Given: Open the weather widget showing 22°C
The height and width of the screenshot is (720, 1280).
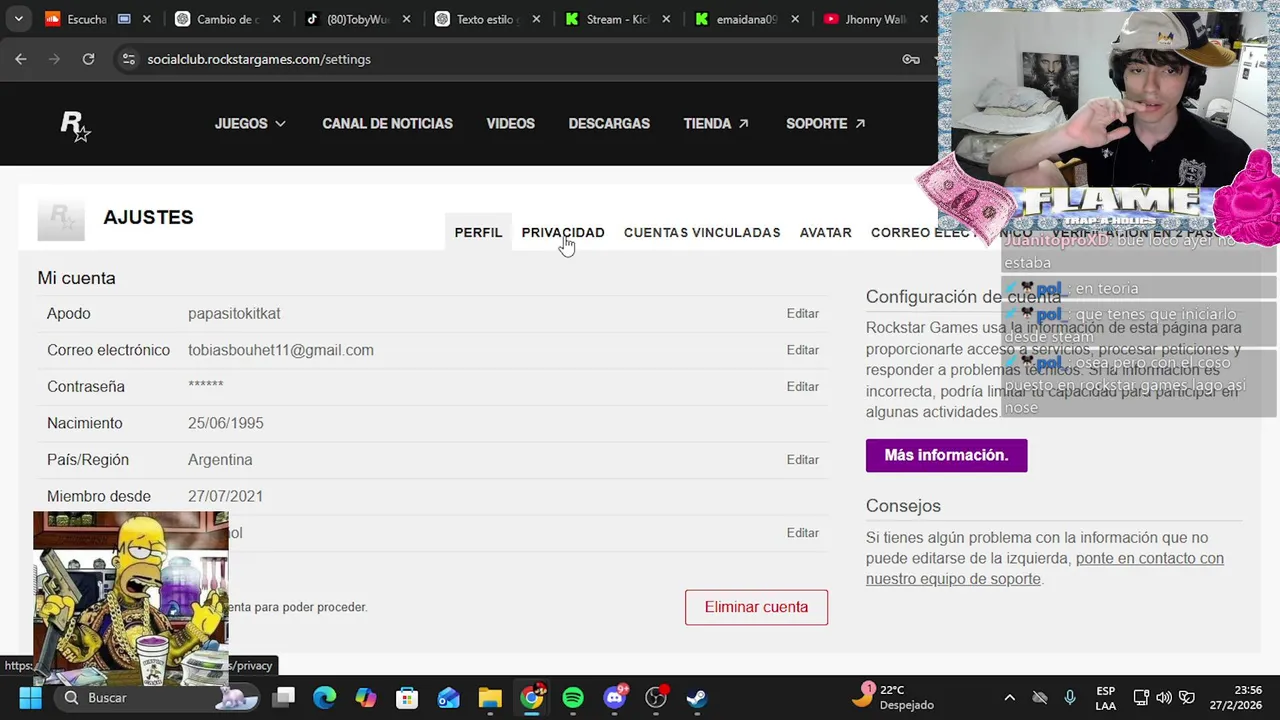Looking at the screenshot, I should pyautogui.click(x=892, y=697).
